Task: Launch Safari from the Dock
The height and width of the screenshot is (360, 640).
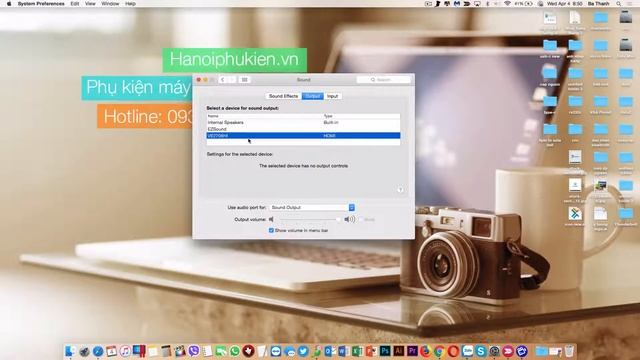Action: point(98,351)
